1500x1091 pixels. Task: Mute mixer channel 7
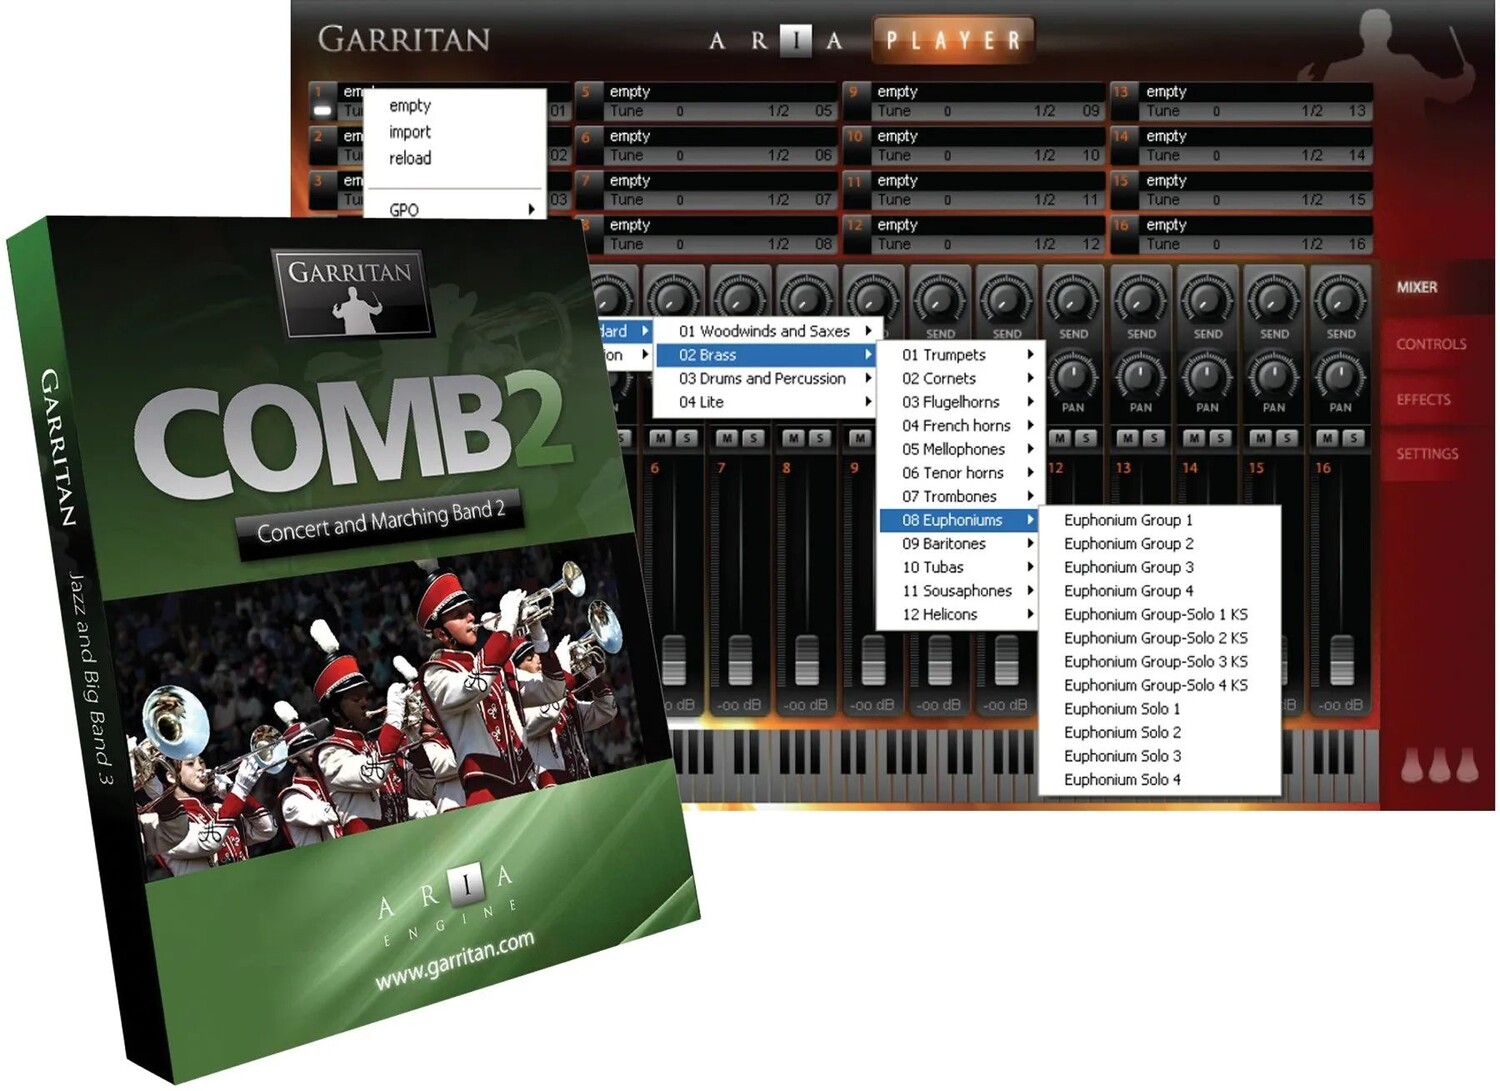point(727,438)
